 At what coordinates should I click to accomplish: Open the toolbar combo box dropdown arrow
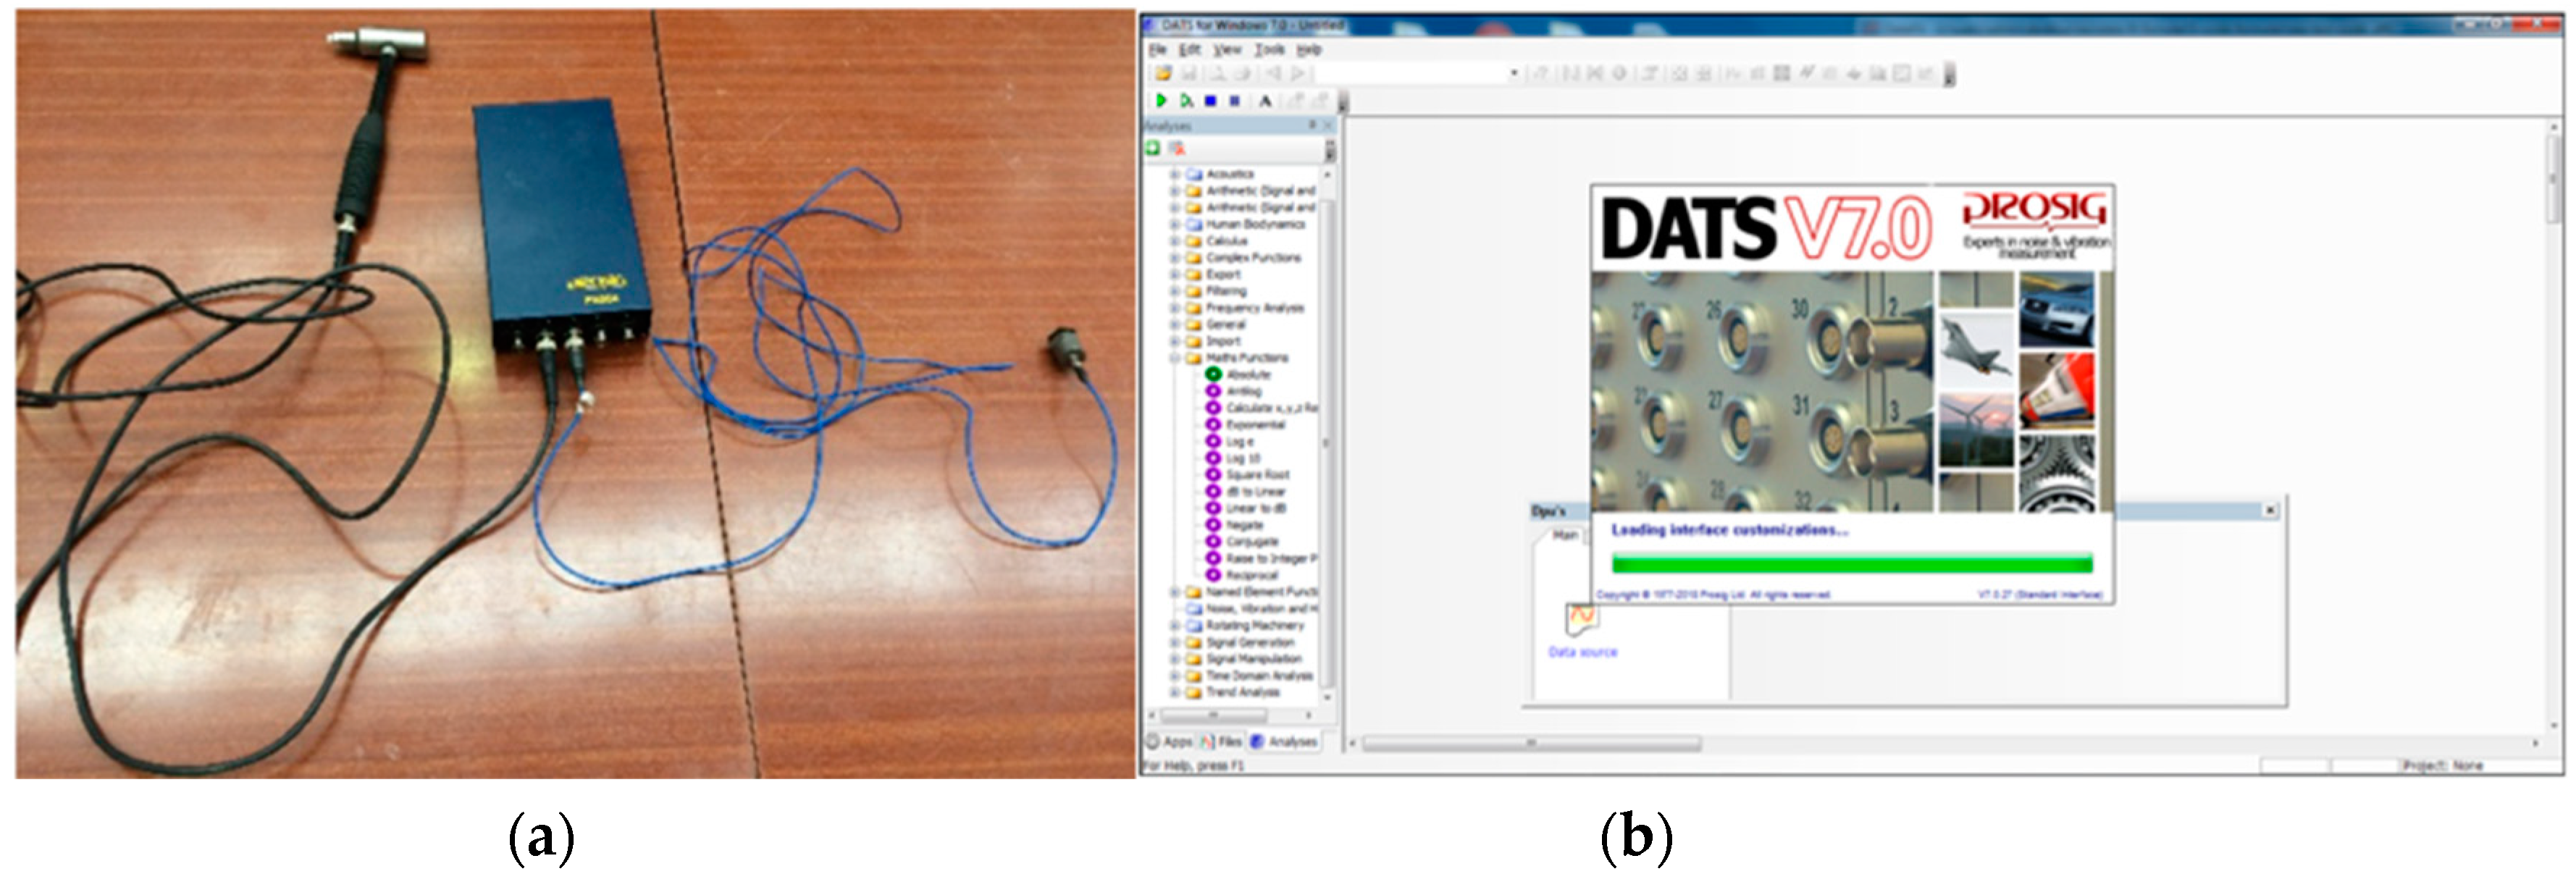pyautogui.click(x=1514, y=73)
